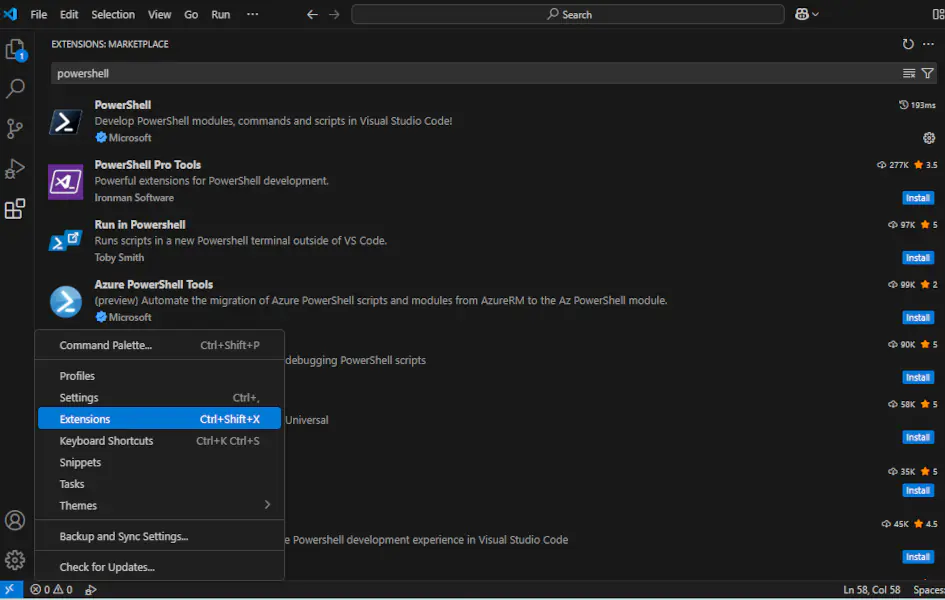
Task: Install the extension with 90K downloads
Action: point(918,378)
